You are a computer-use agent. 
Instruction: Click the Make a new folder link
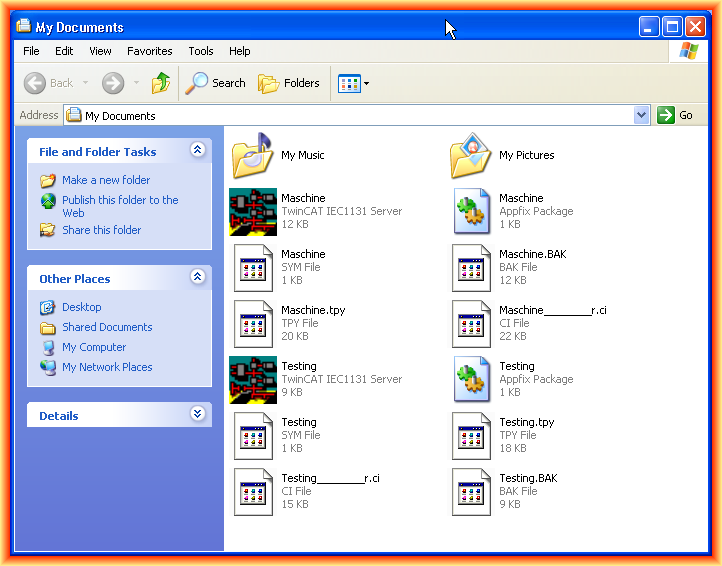click(x=106, y=180)
